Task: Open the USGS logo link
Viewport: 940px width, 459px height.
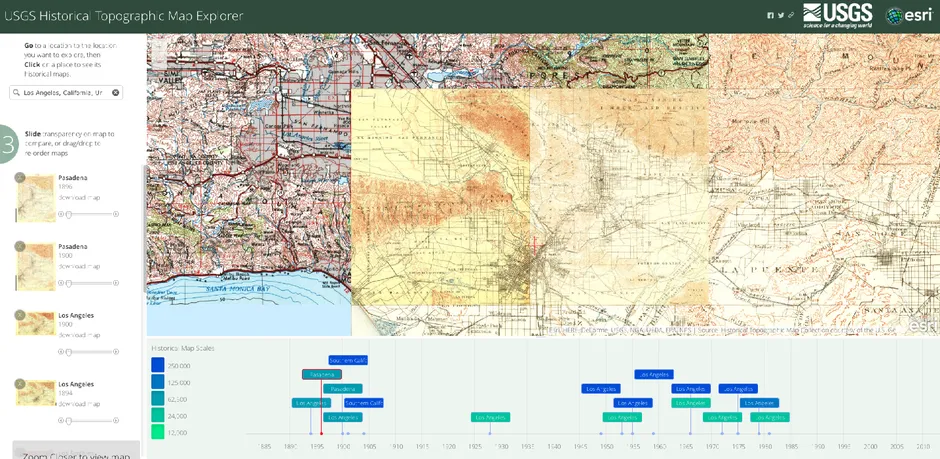Action: [837, 14]
